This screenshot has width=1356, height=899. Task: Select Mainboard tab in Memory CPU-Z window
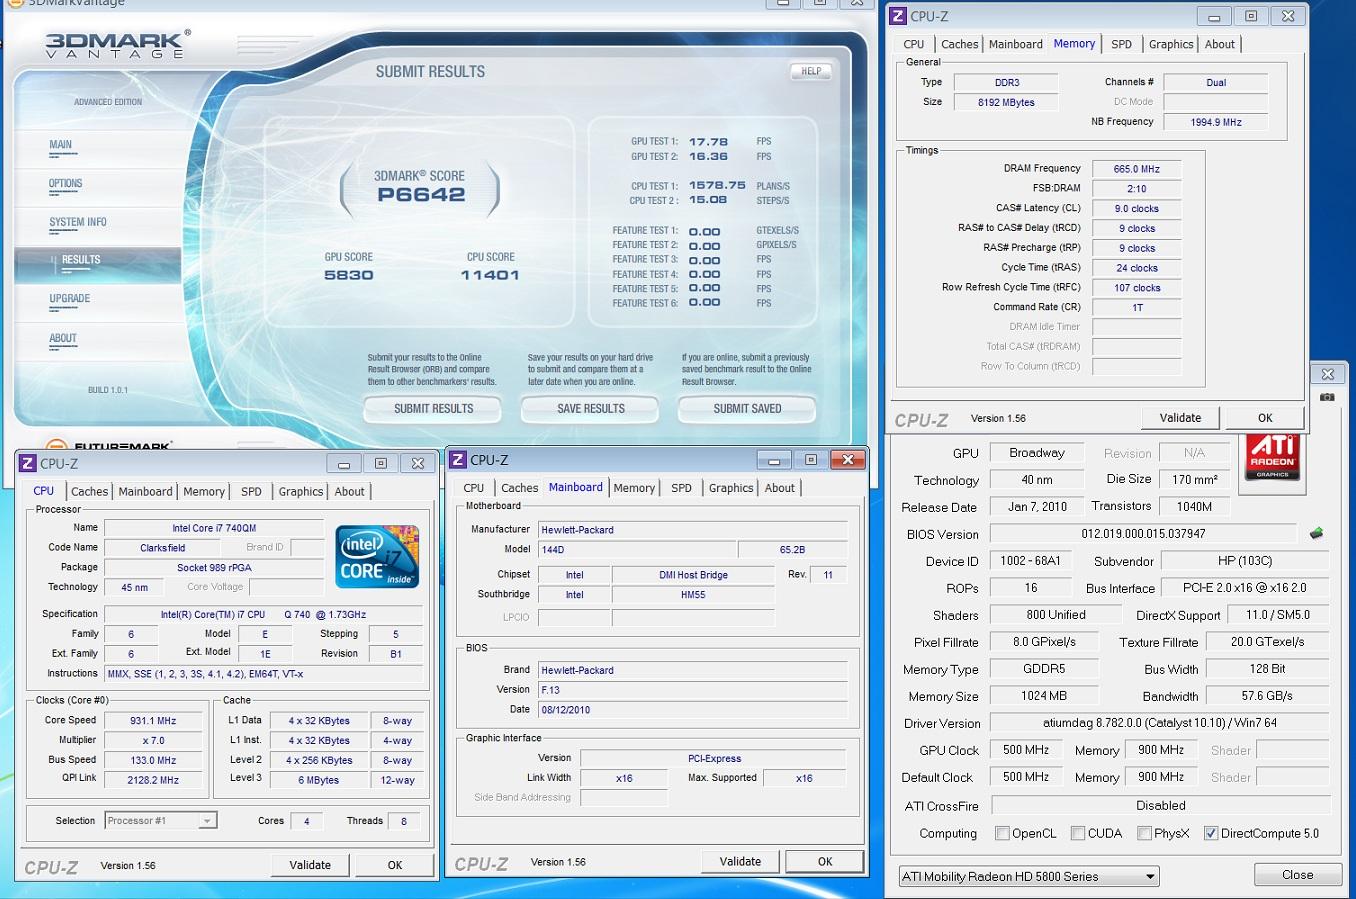[1016, 44]
